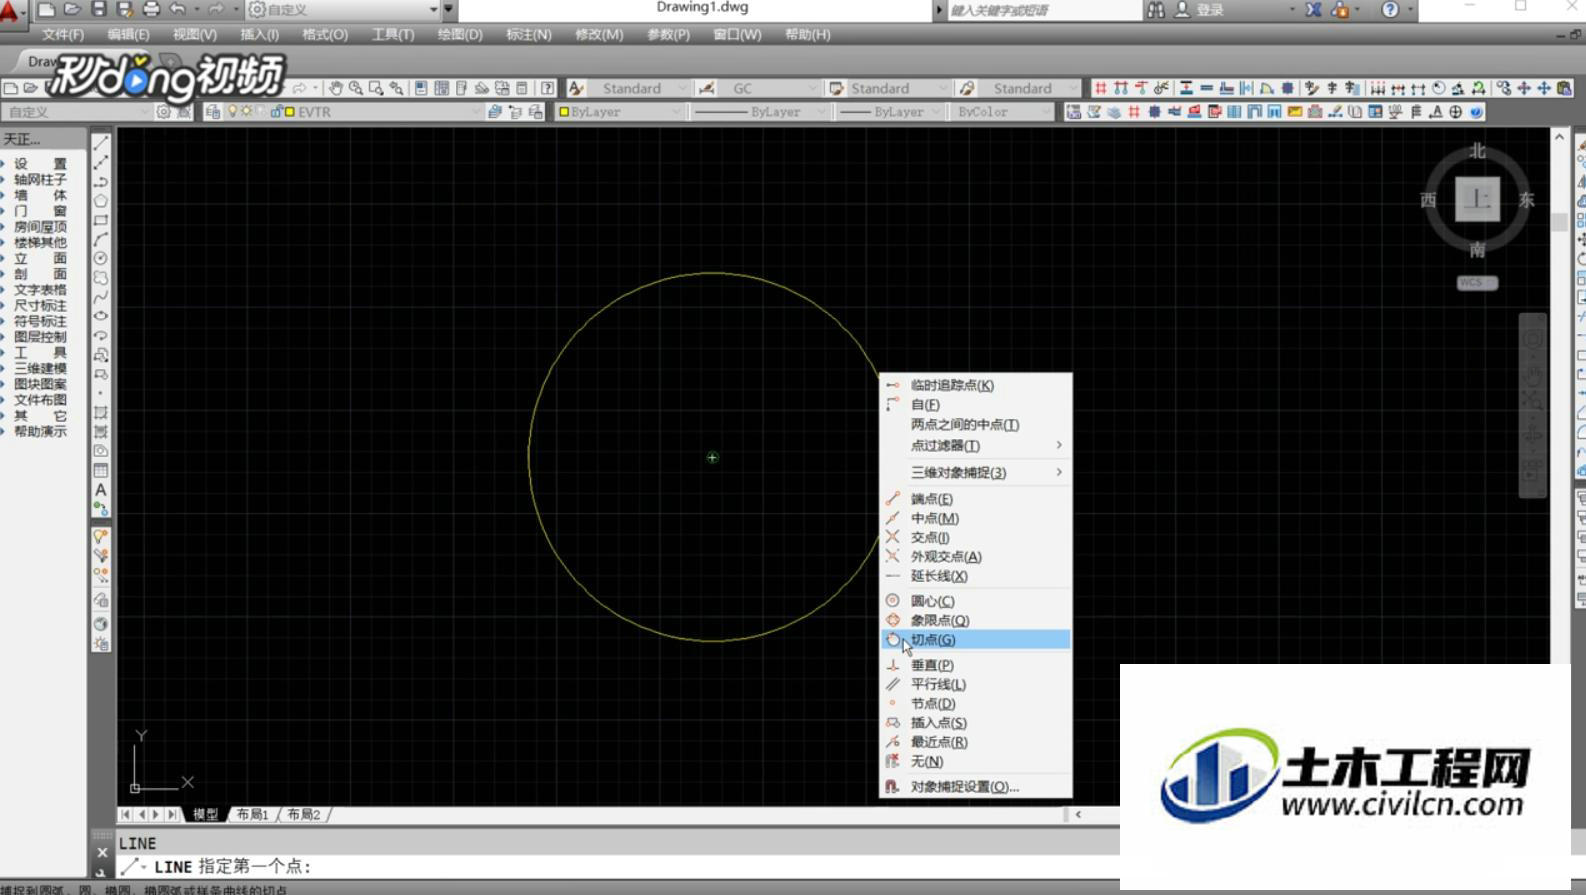
Task: Select the Polygon draw tool
Action: pos(101,201)
